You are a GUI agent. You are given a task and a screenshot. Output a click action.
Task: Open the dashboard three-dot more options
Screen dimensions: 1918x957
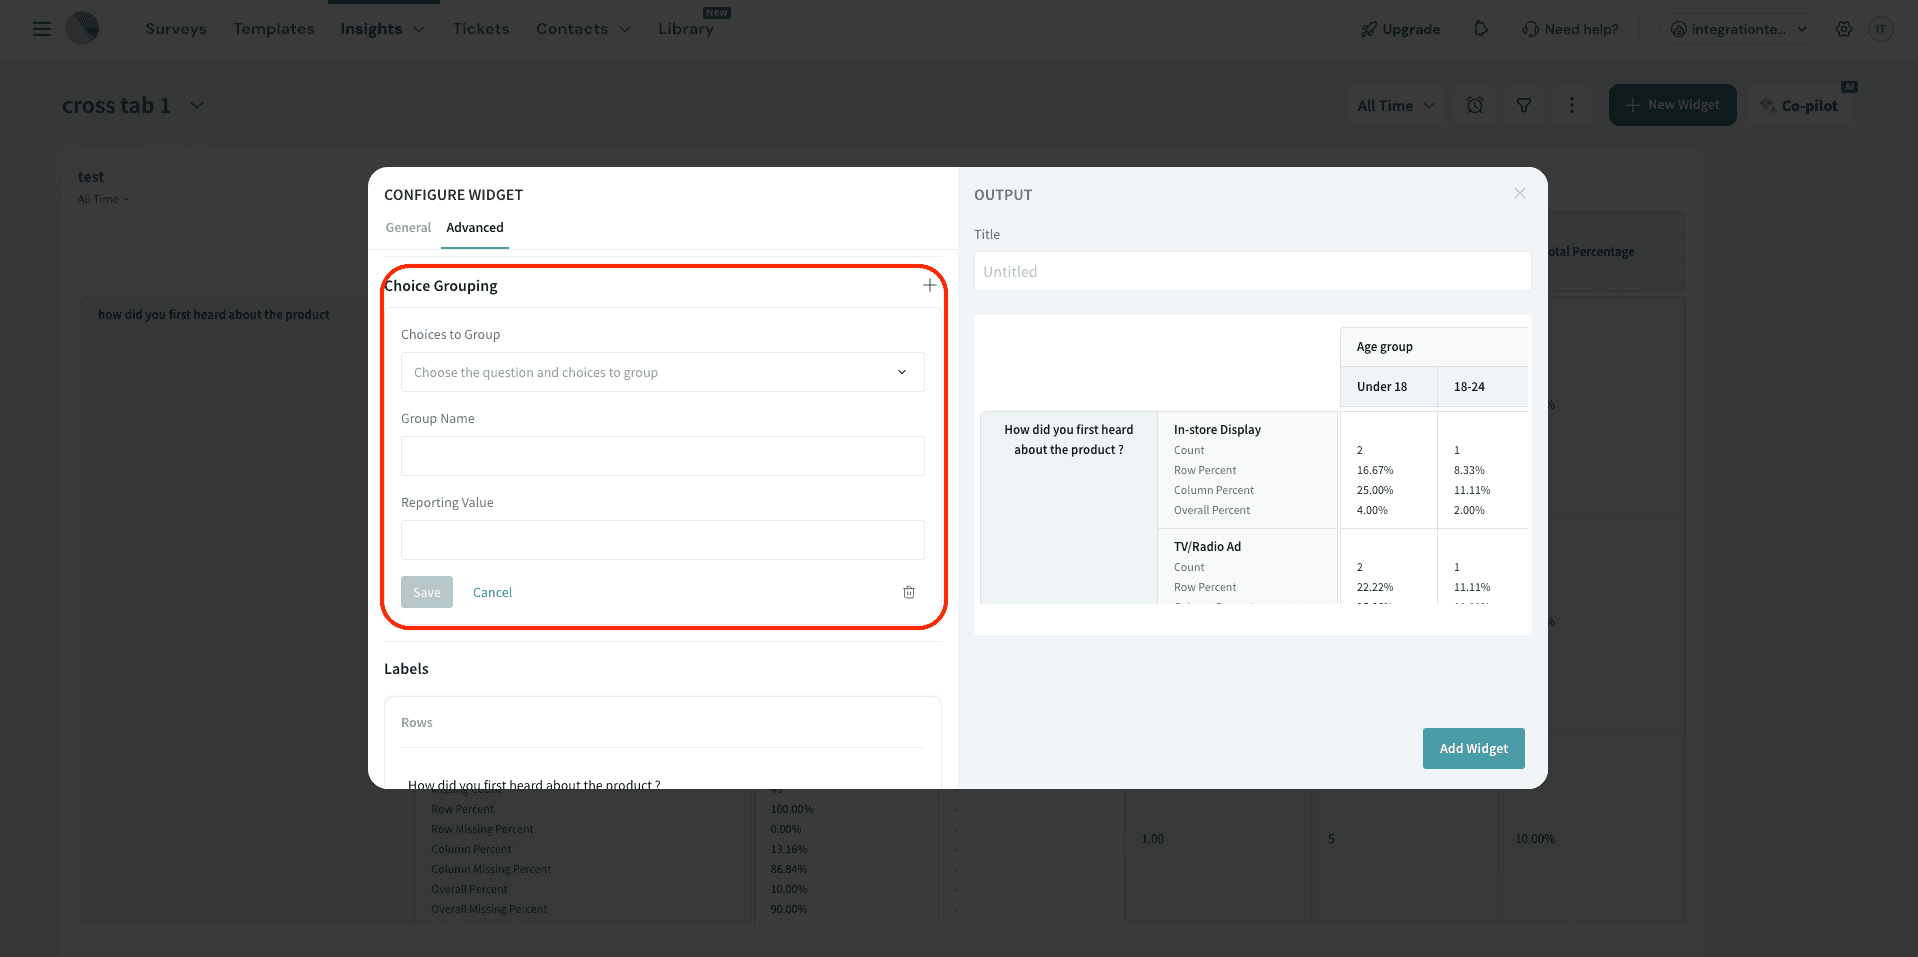coord(1572,105)
